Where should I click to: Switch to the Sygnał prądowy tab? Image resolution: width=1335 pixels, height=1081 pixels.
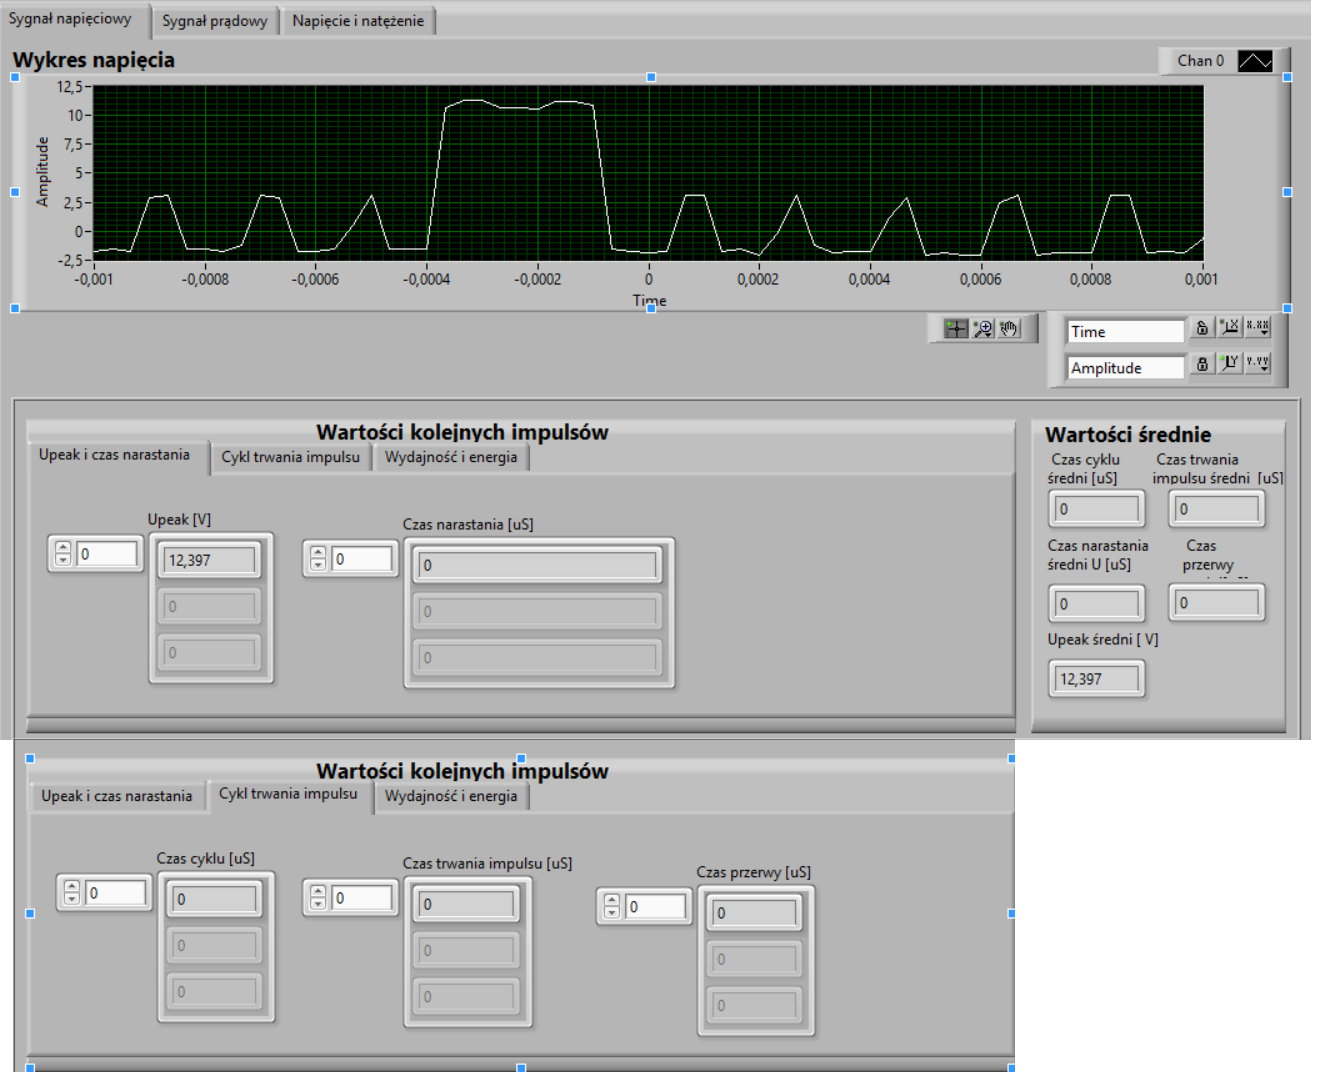[215, 21]
